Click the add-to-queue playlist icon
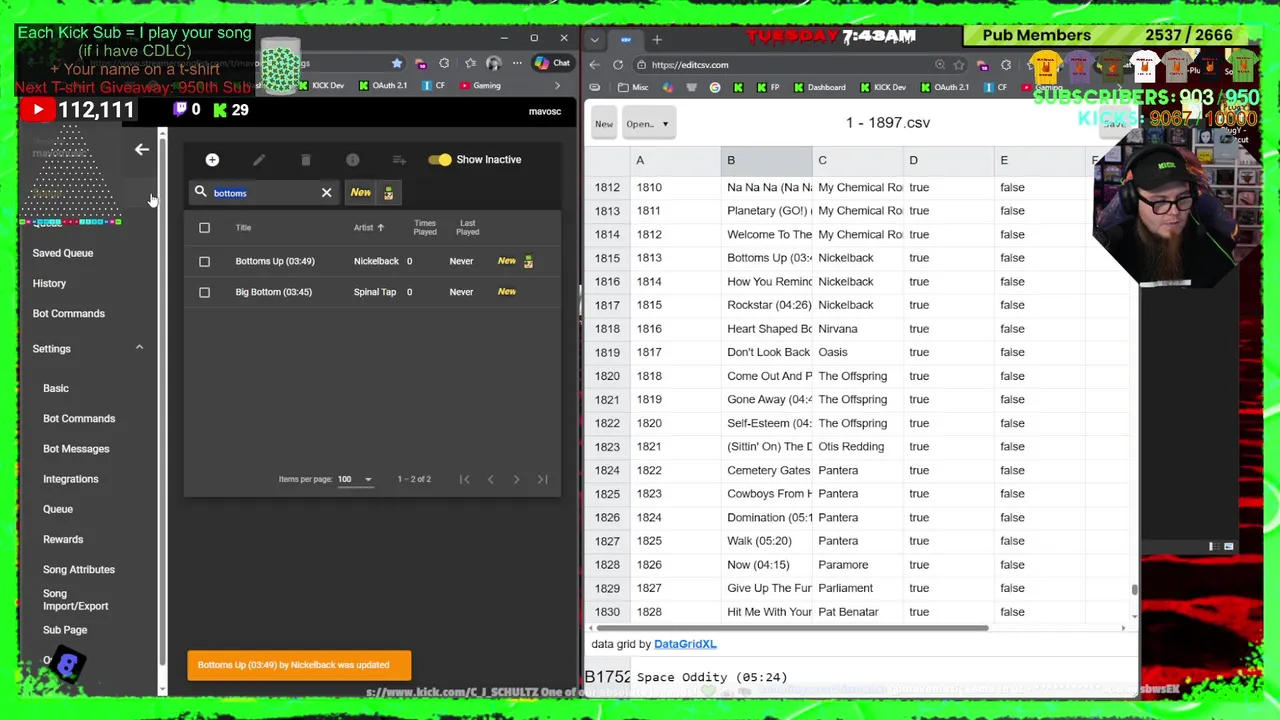The width and height of the screenshot is (1280, 720). tap(399, 160)
